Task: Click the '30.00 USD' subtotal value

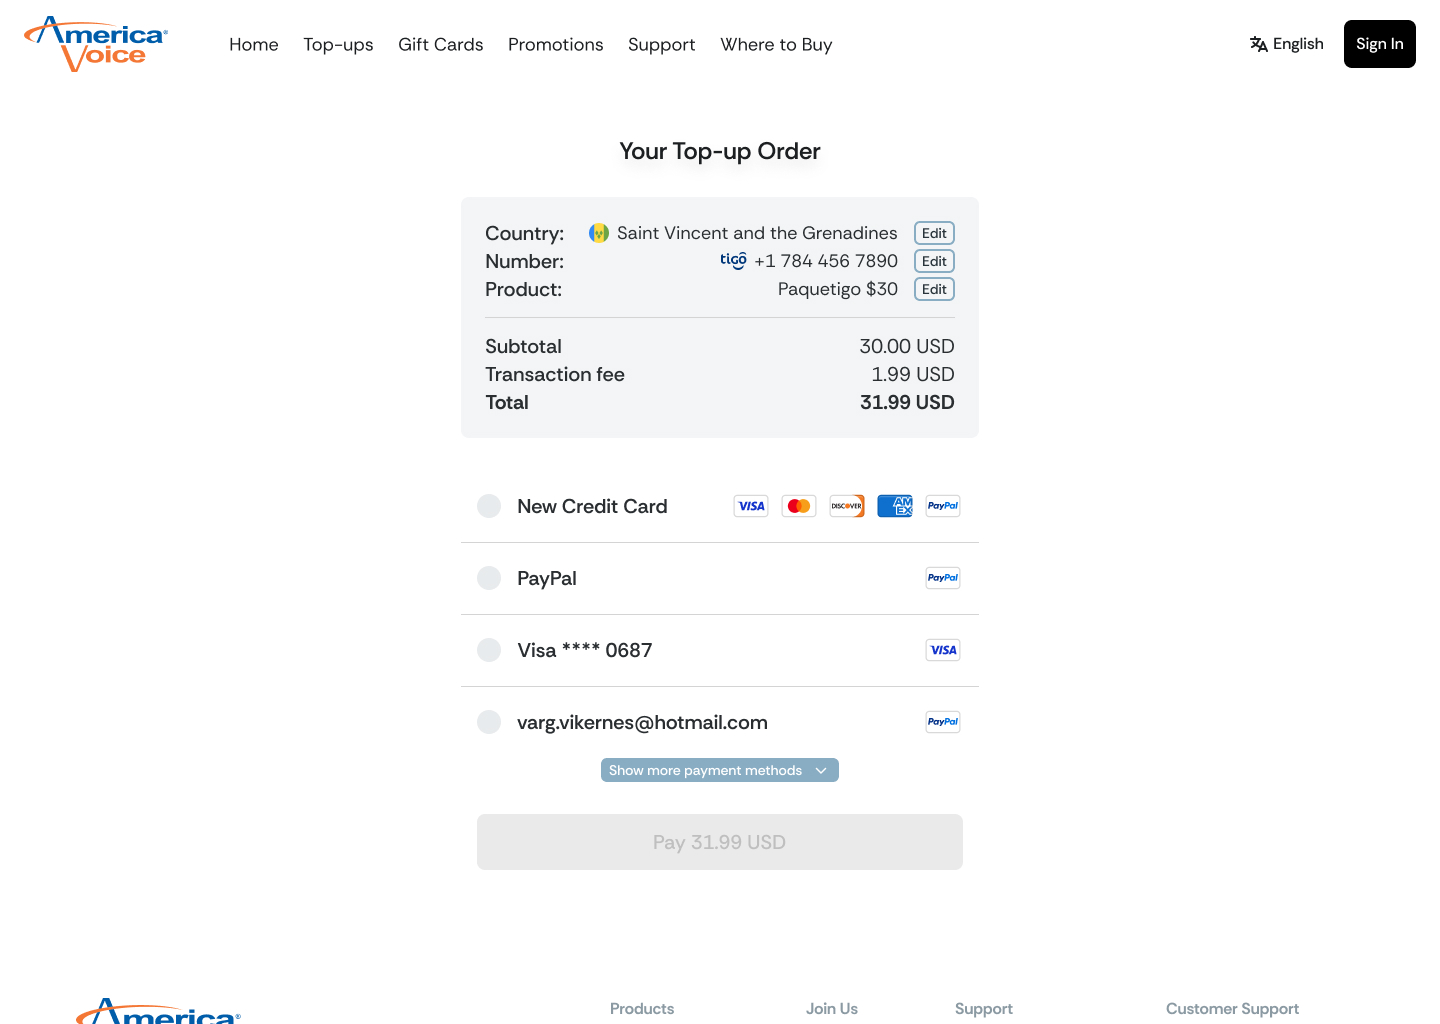Action: (x=907, y=346)
